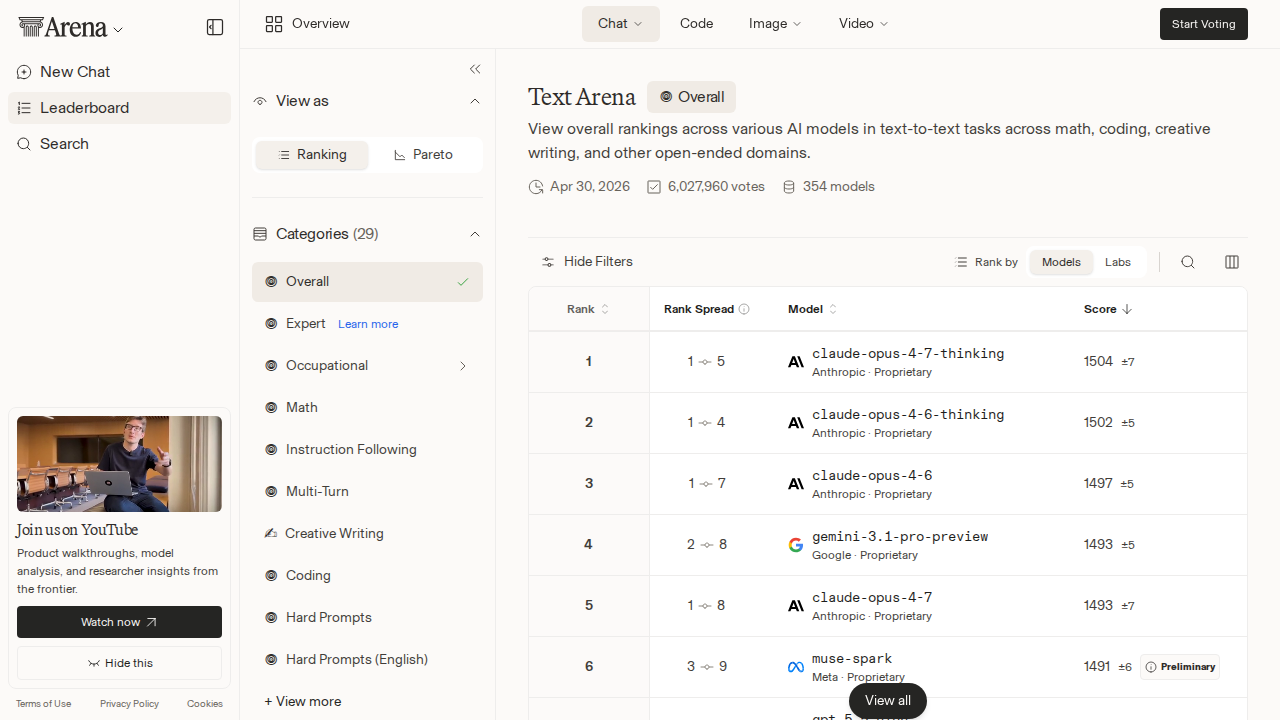The height and width of the screenshot is (720, 1280).
Task: Hide the filters panel
Action: tap(587, 262)
